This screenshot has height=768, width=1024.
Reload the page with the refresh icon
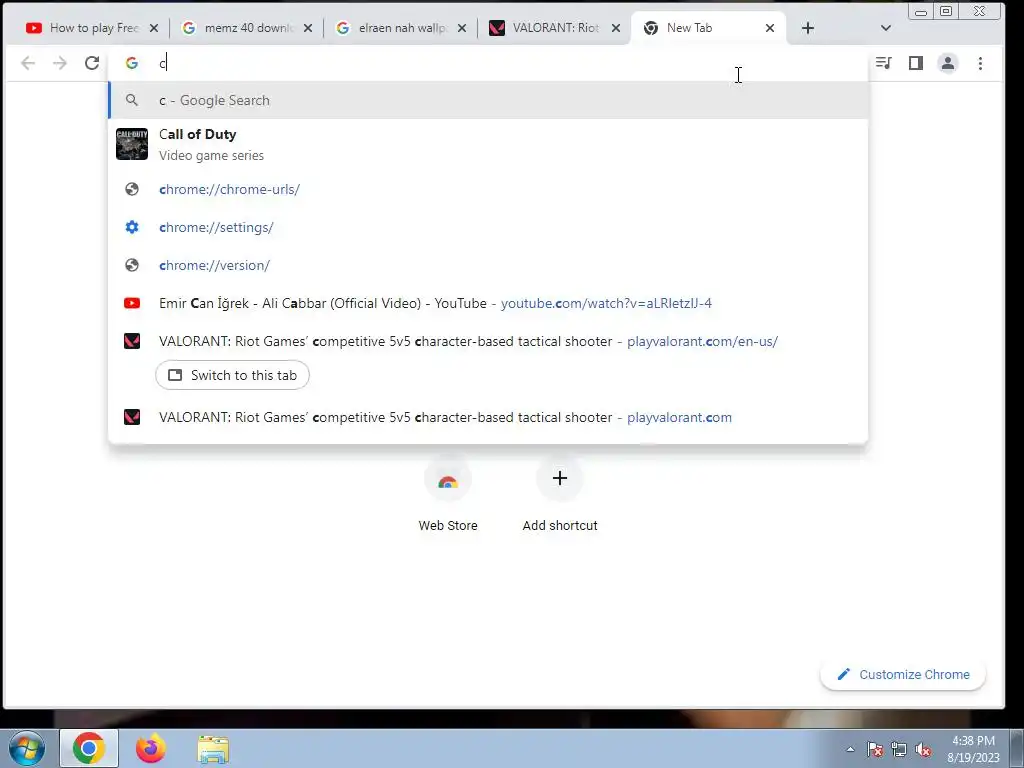(92, 63)
